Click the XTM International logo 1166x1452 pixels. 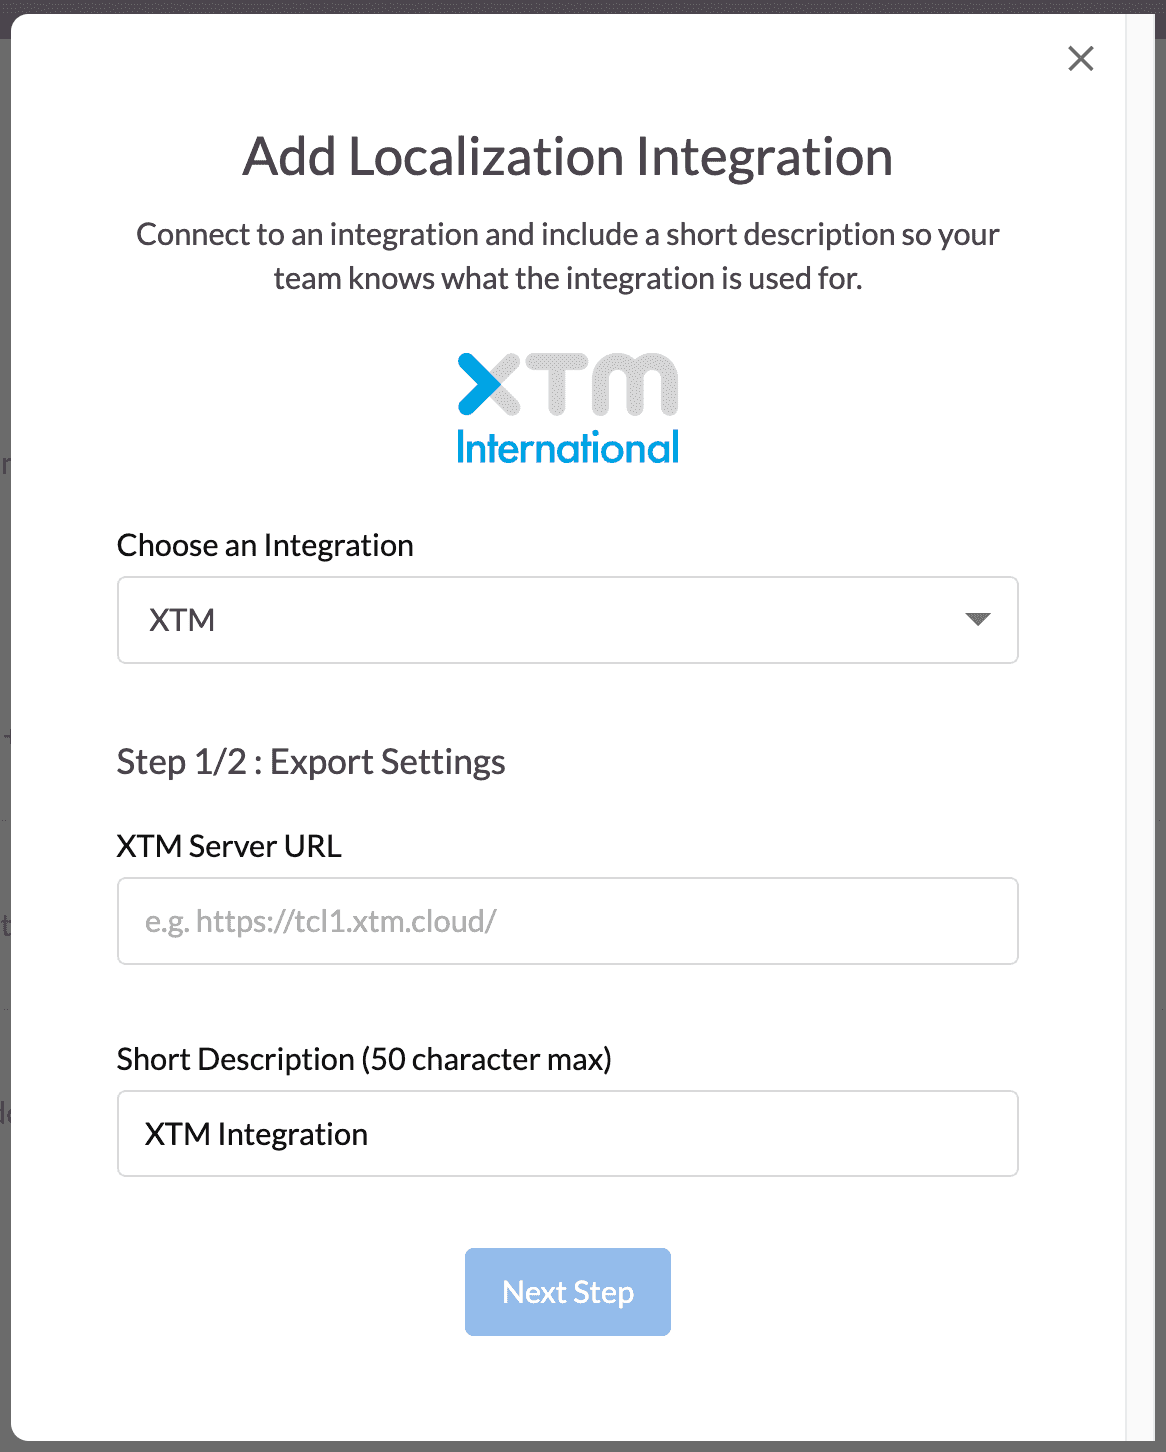[568, 408]
